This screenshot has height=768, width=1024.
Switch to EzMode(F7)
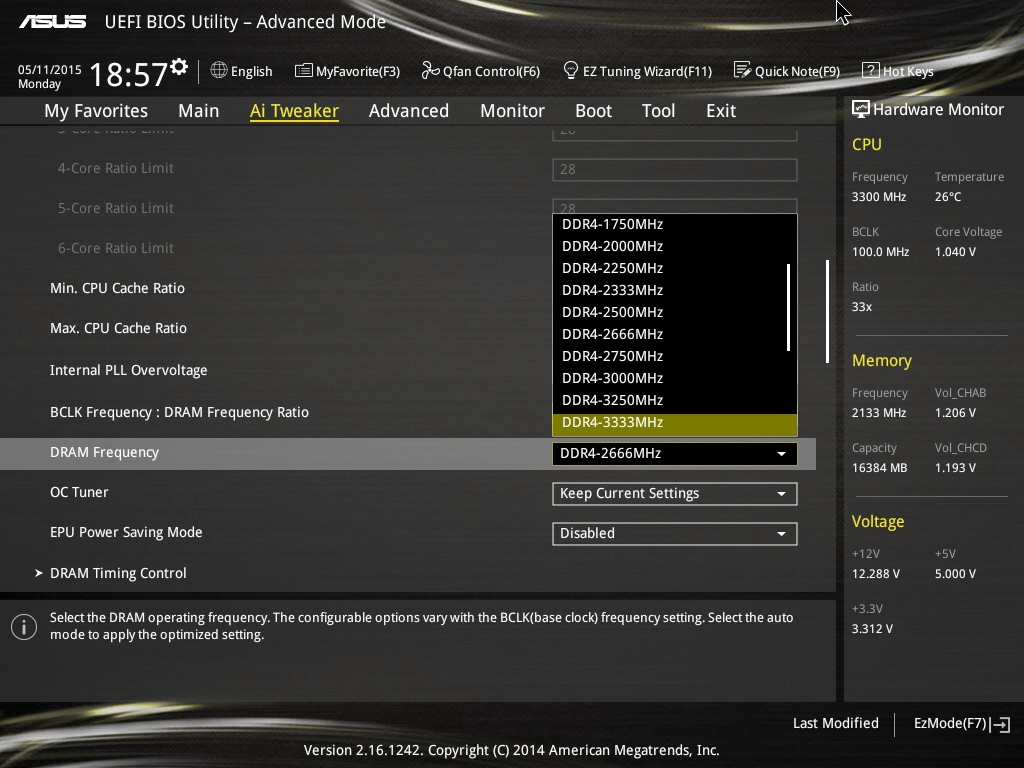coord(961,724)
